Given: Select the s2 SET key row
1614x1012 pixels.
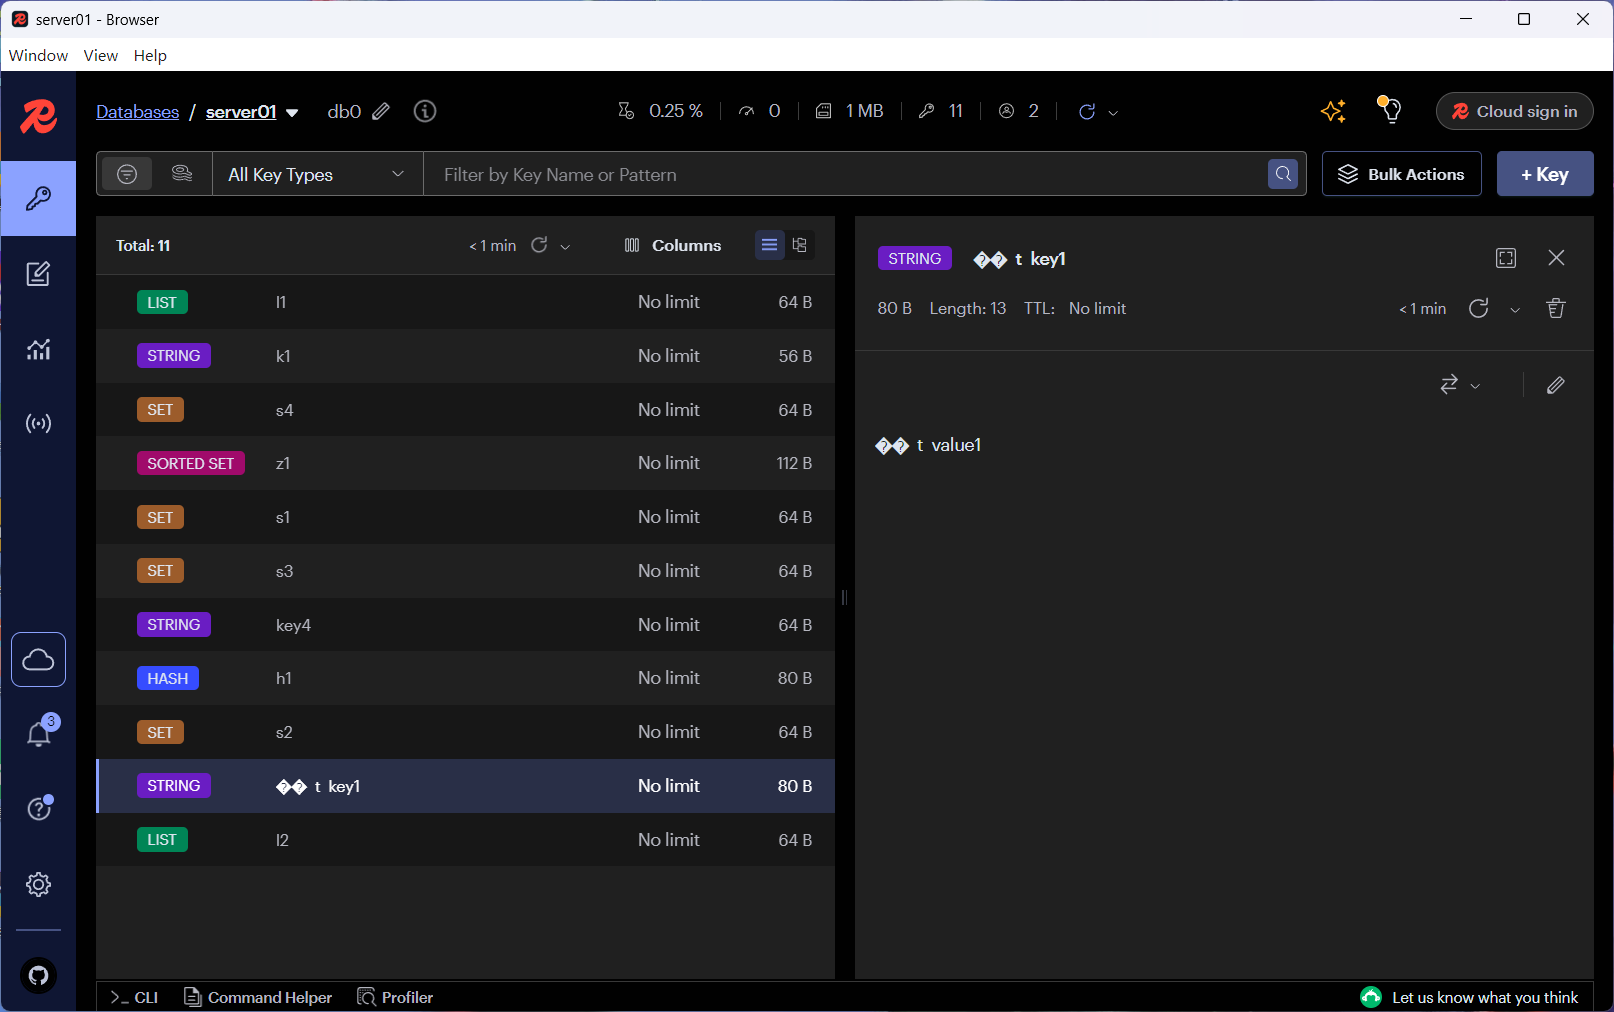Looking at the screenshot, I should [x=466, y=732].
